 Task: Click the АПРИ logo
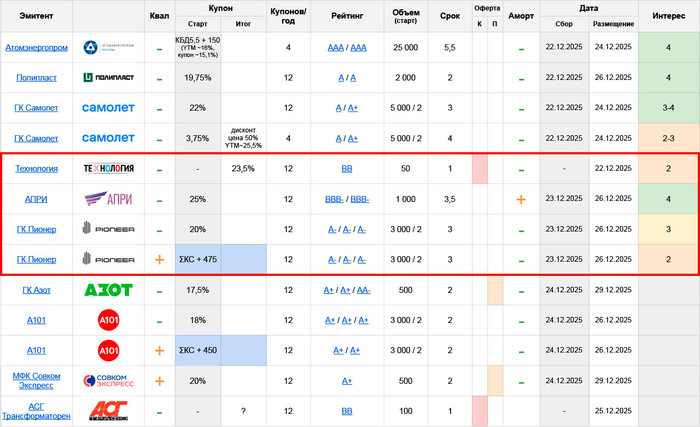(x=107, y=199)
